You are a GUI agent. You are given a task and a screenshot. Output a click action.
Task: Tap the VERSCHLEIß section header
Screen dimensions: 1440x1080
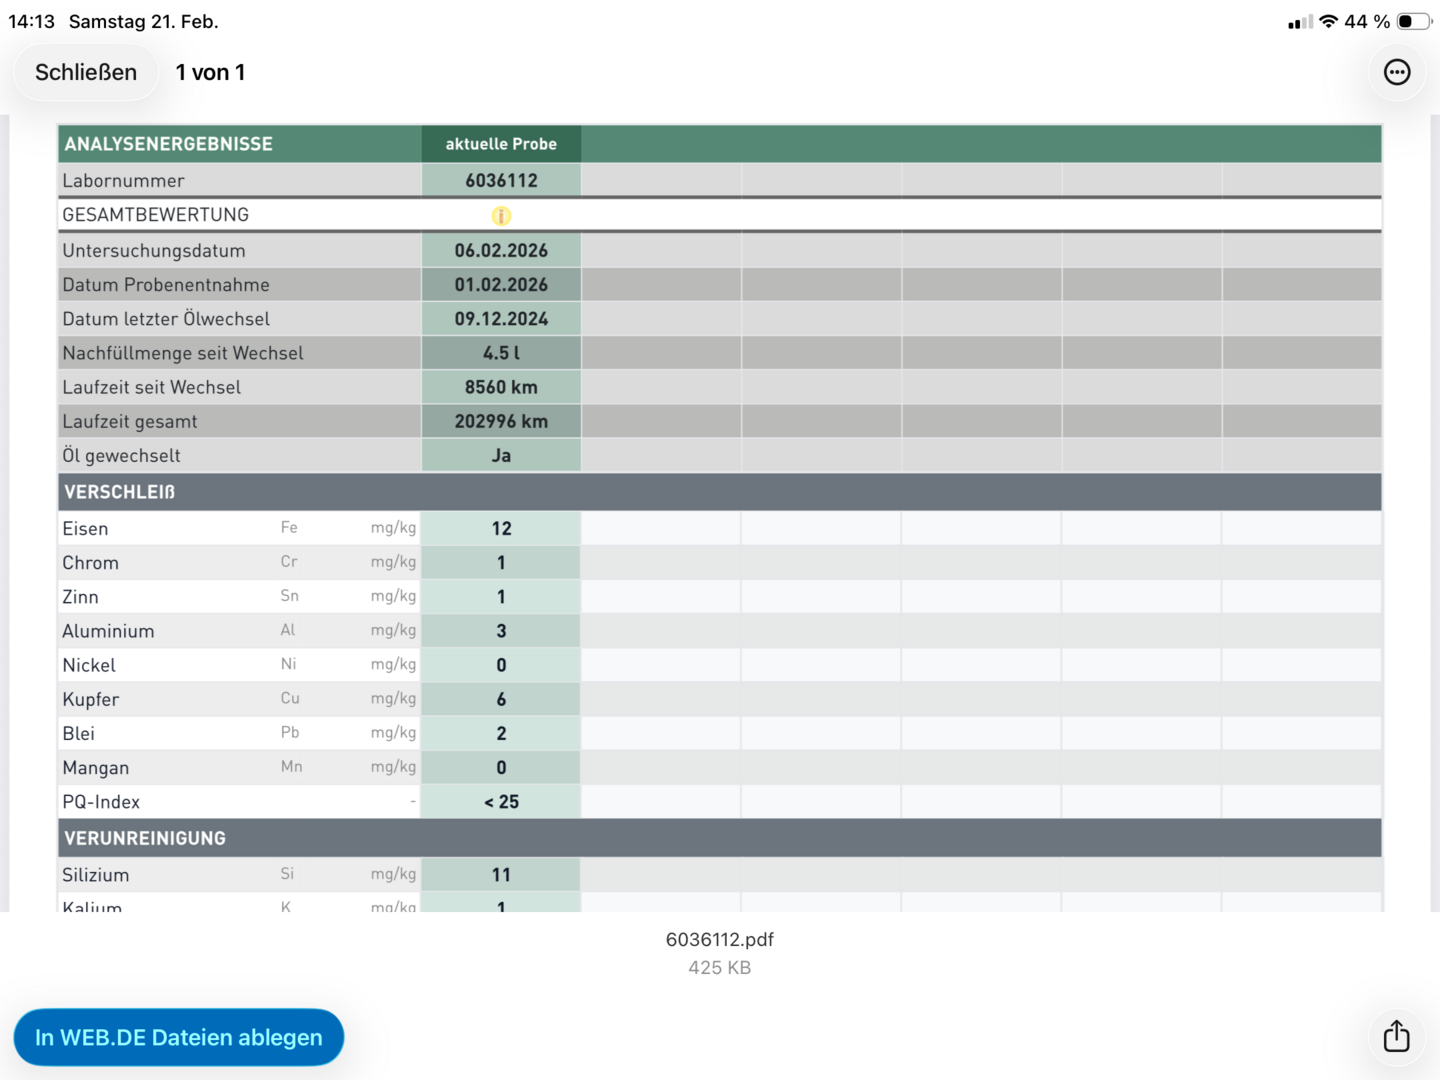(119, 492)
